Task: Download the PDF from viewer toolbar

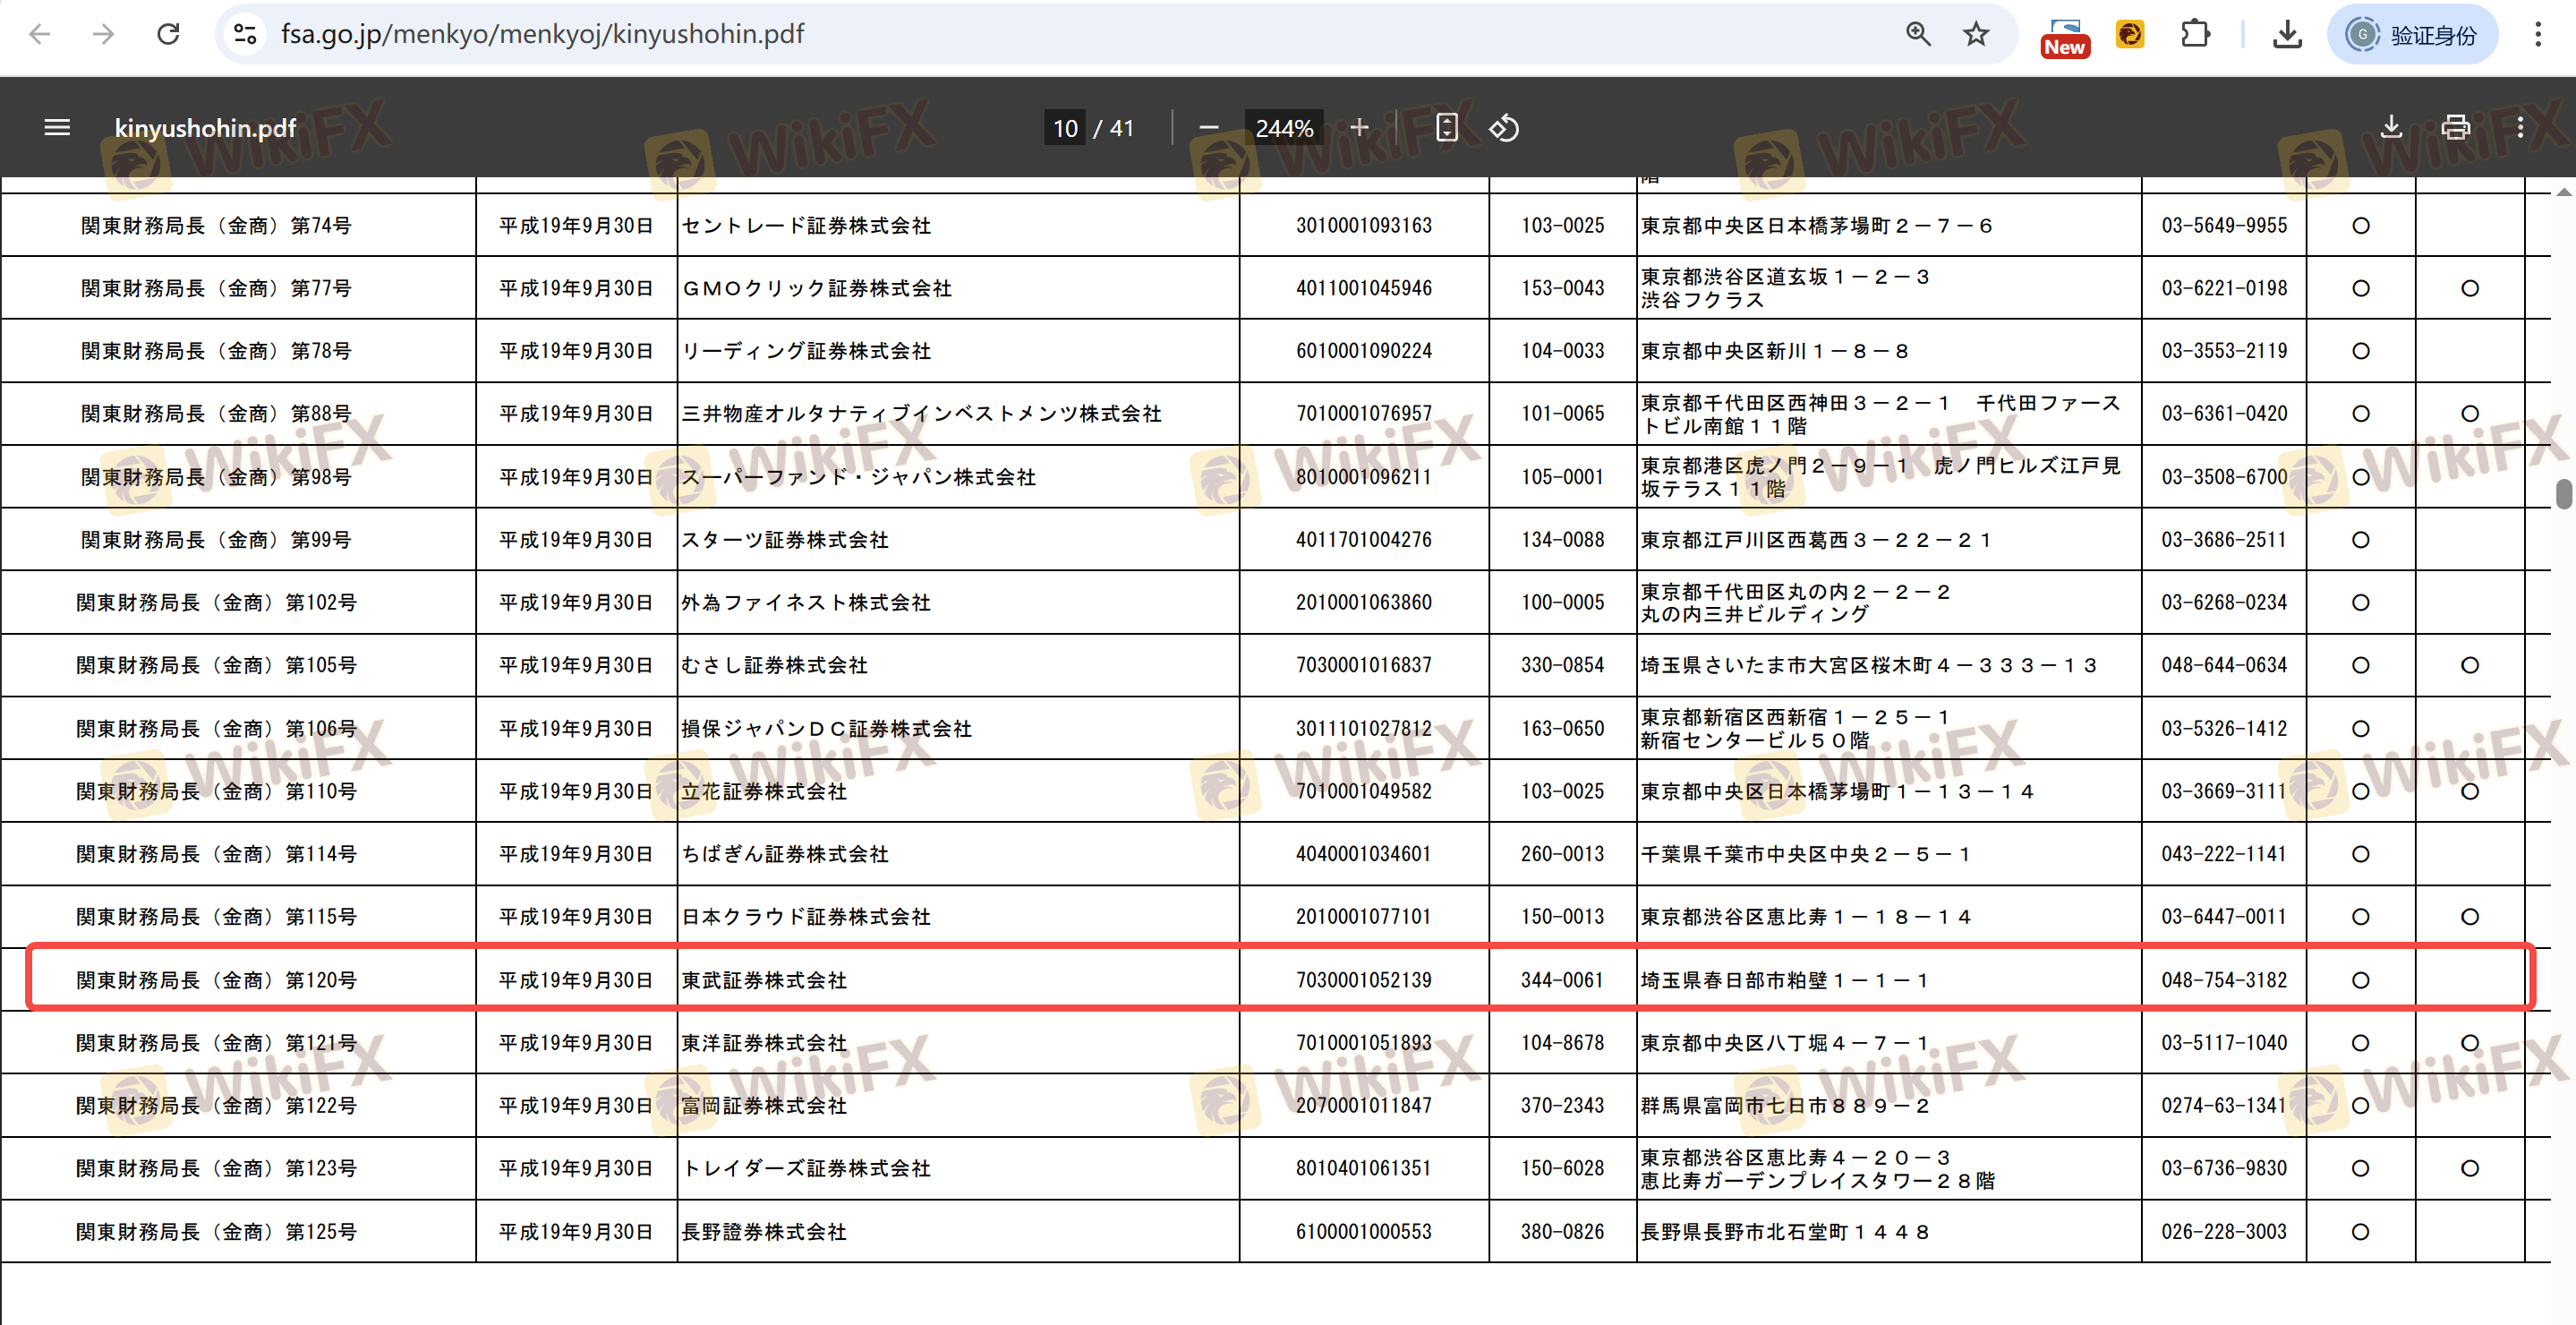Action: point(2390,127)
